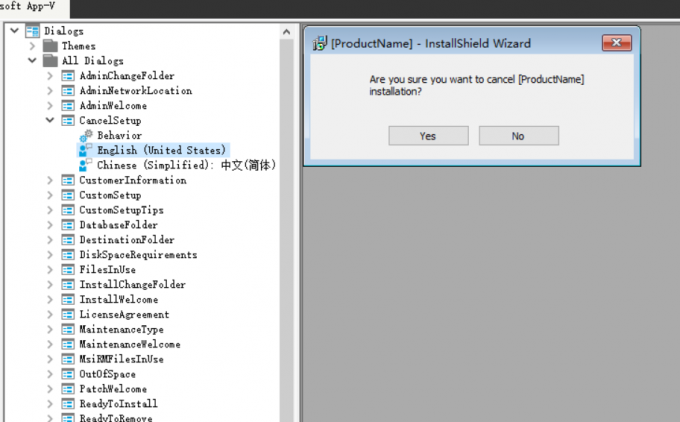Click the OutOfSpace dialog icon
This screenshot has height=422, width=680.
coord(68,374)
